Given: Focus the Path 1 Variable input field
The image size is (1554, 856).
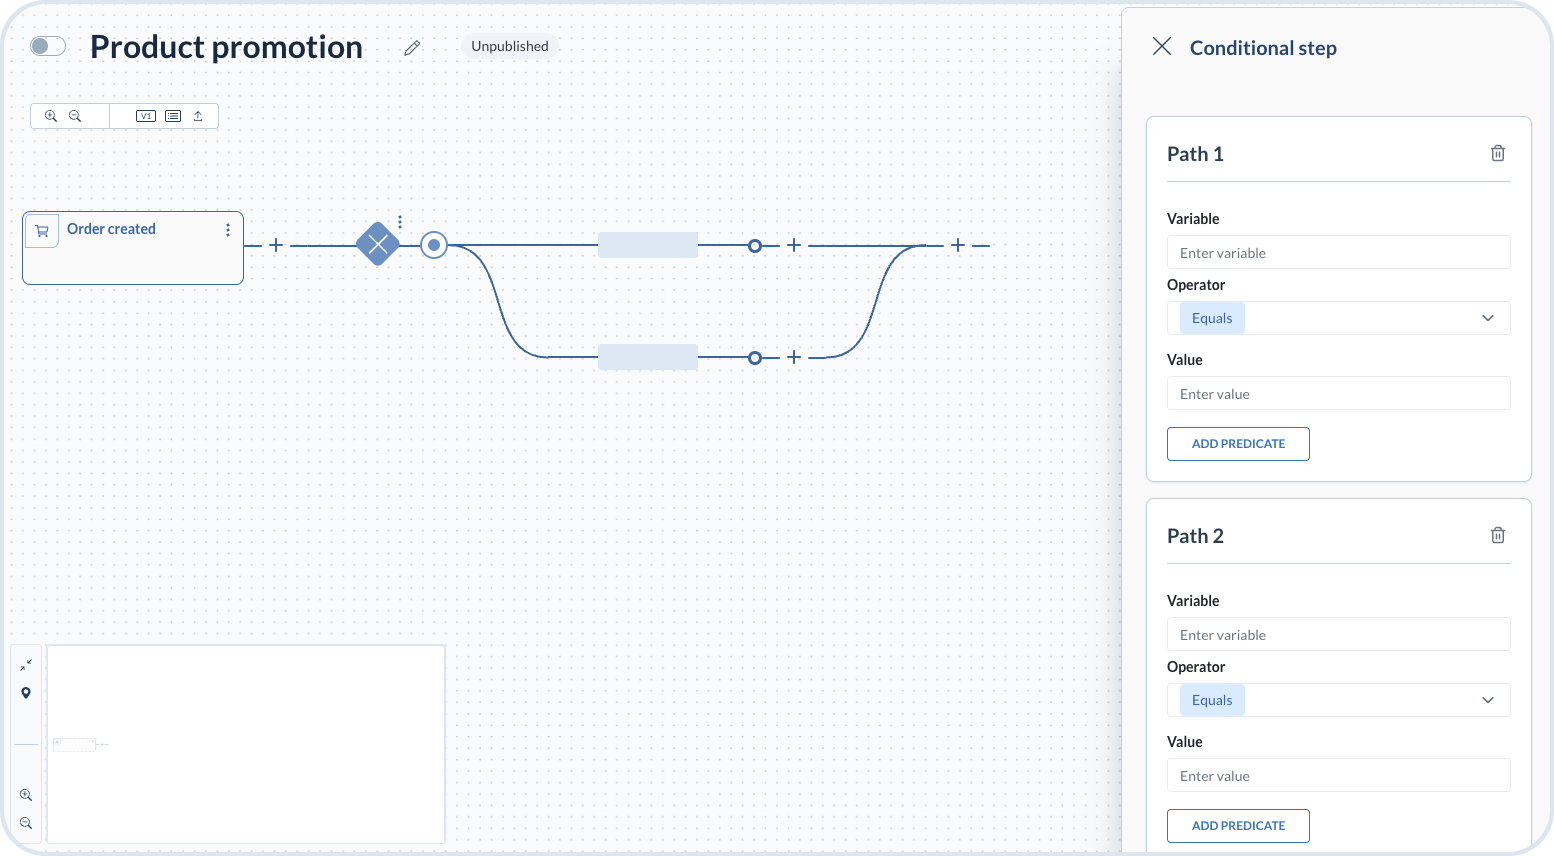Looking at the screenshot, I should (1338, 253).
